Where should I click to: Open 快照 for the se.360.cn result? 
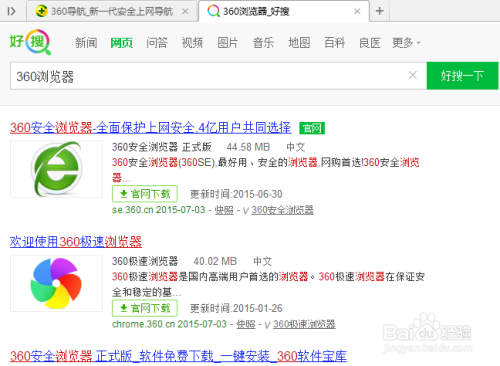point(224,210)
